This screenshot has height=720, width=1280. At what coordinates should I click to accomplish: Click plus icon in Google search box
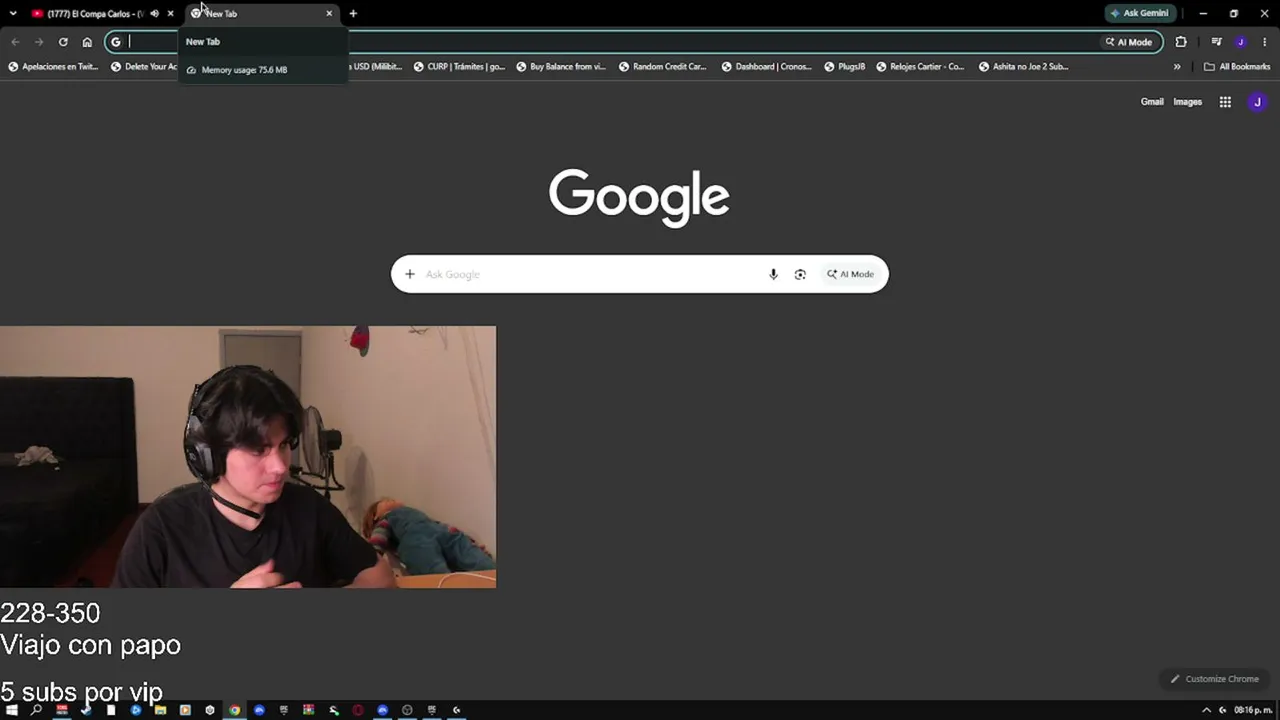tap(409, 274)
